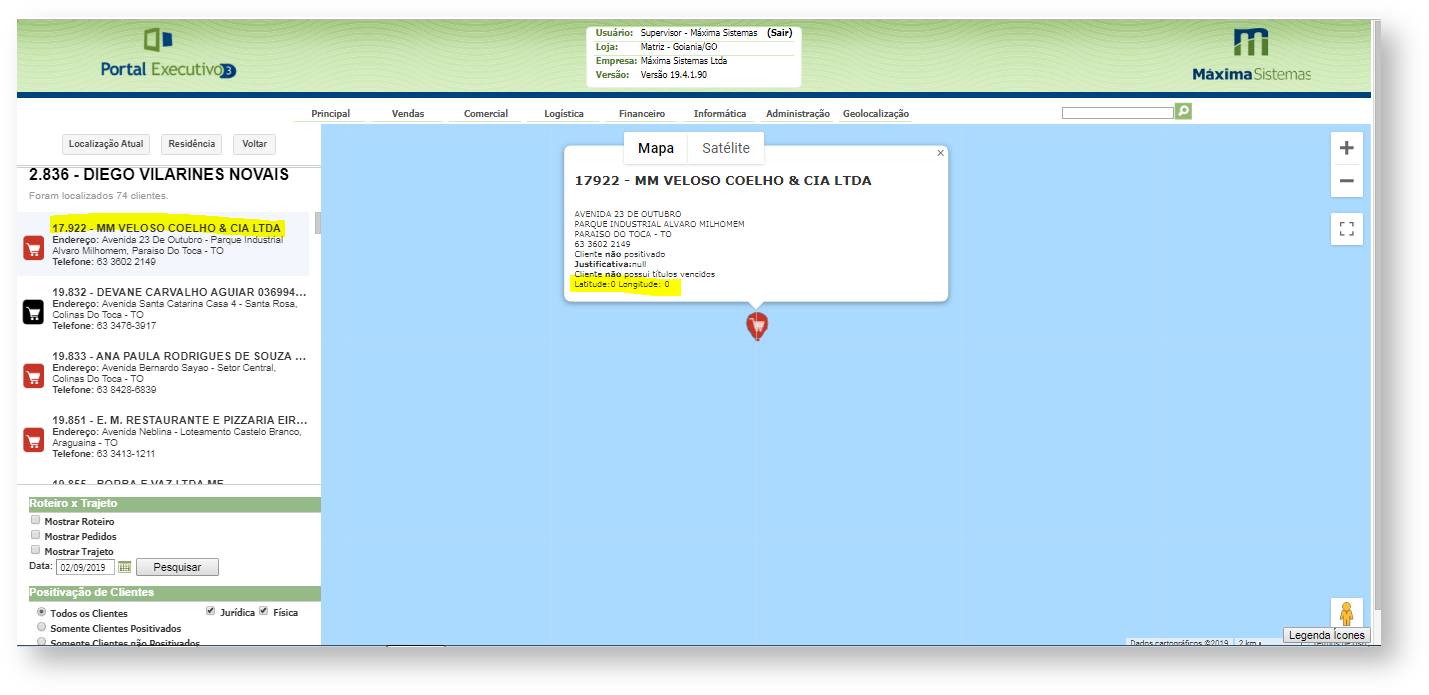This screenshot has height=695, width=1429.
Task: Close the MM Veloso info popup
Action: tap(940, 153)
